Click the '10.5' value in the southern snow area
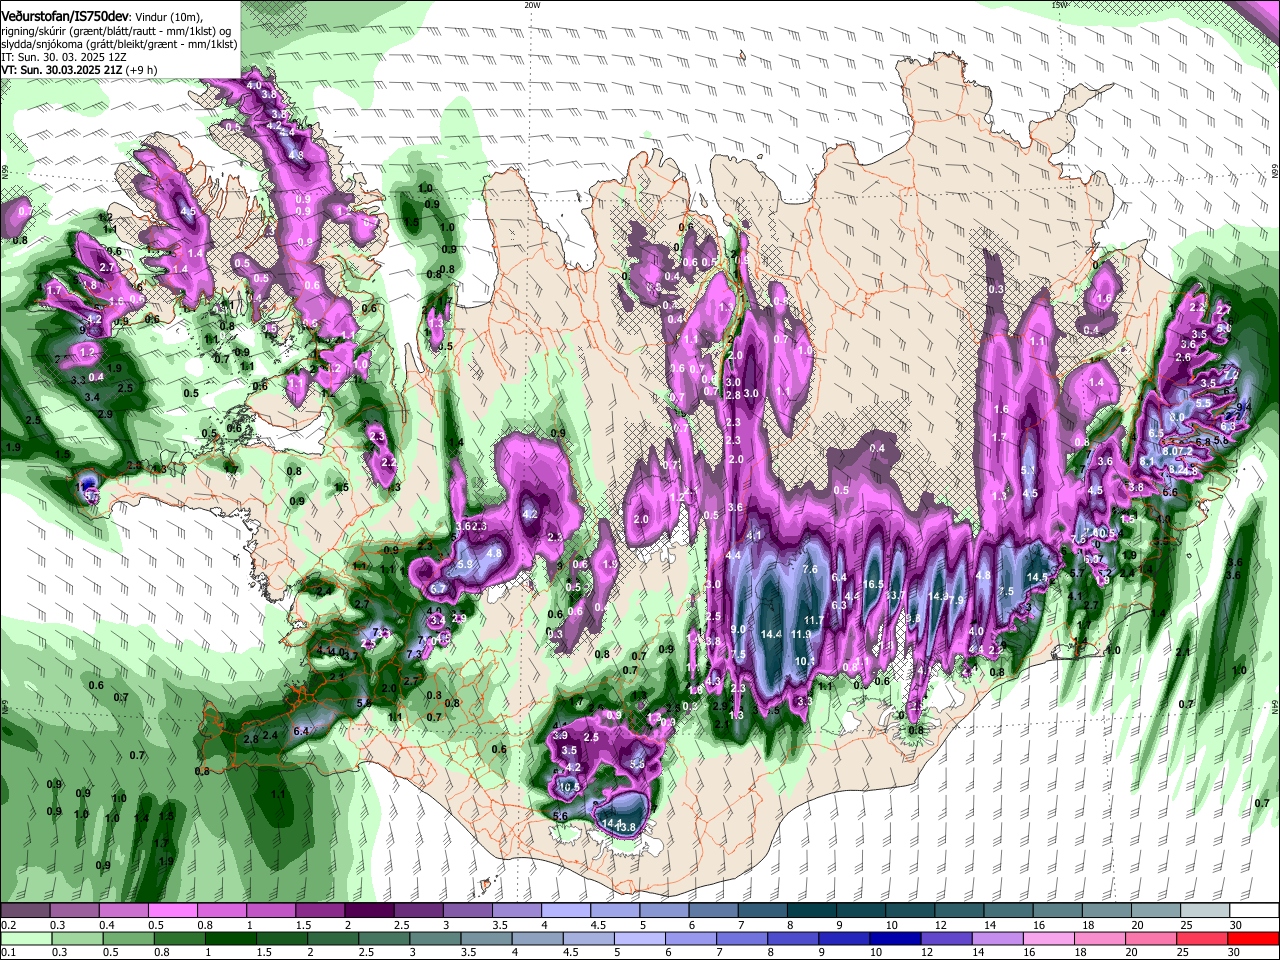The height and width of the screenshot is (960, 1280). [x=569, y=787]
